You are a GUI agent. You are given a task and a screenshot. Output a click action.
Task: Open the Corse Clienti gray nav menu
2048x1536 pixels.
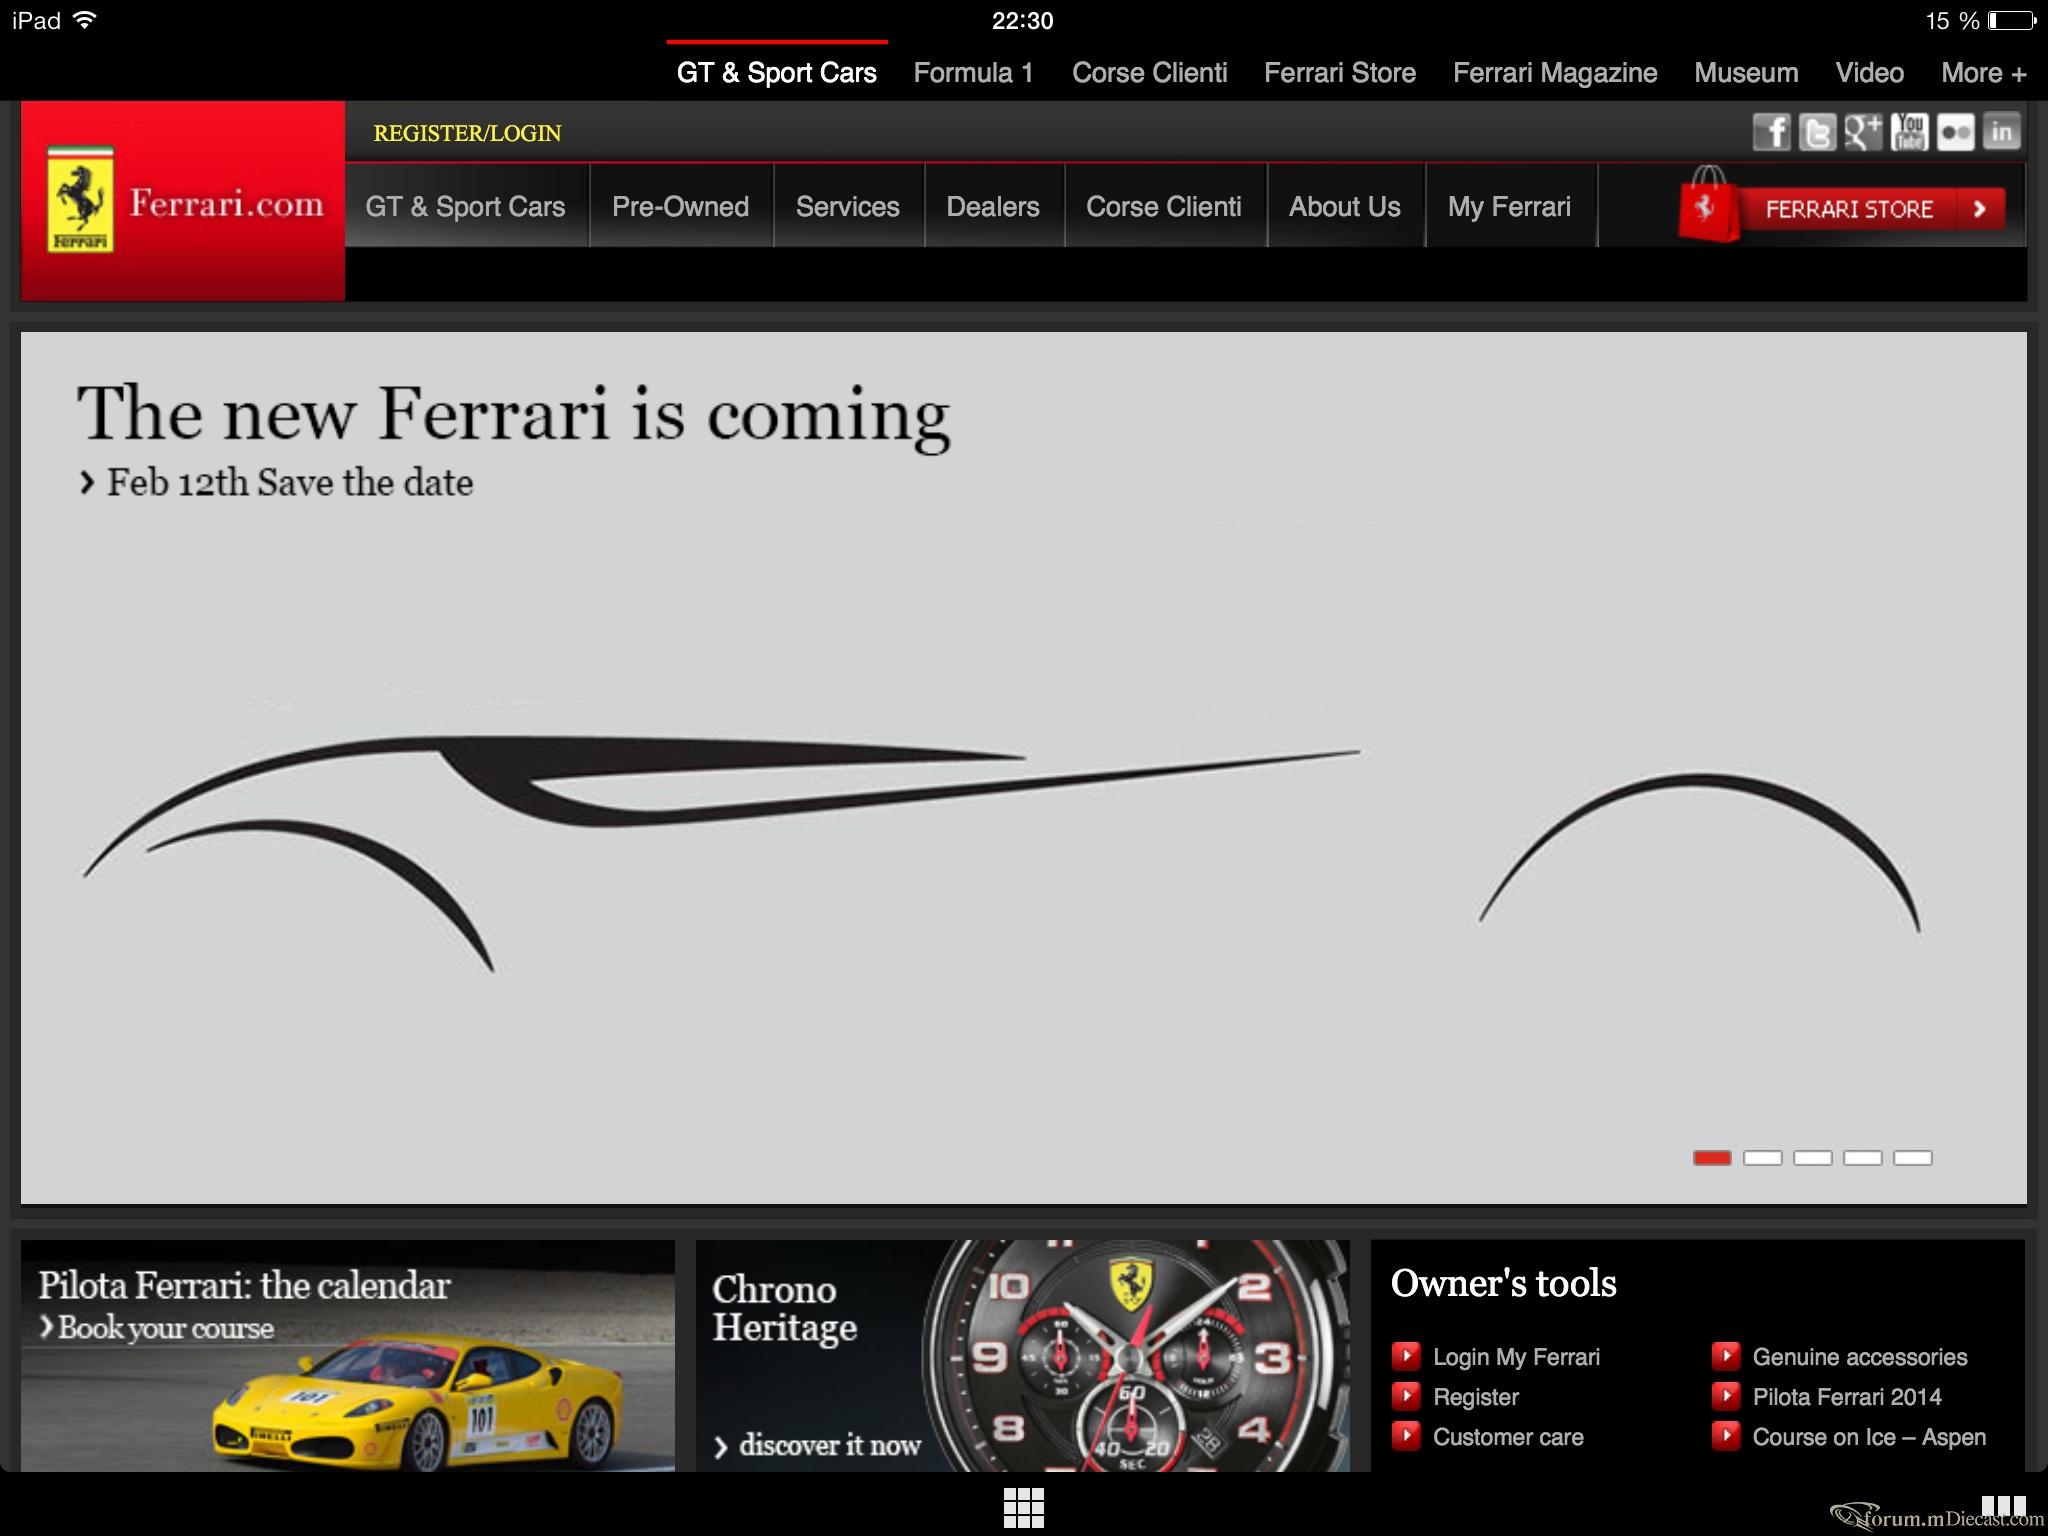(1164, 206)
